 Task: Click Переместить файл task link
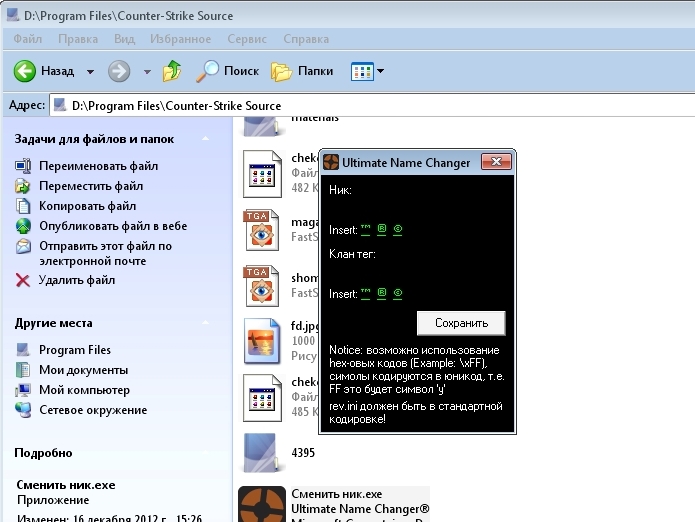click(x=91, y=186)
